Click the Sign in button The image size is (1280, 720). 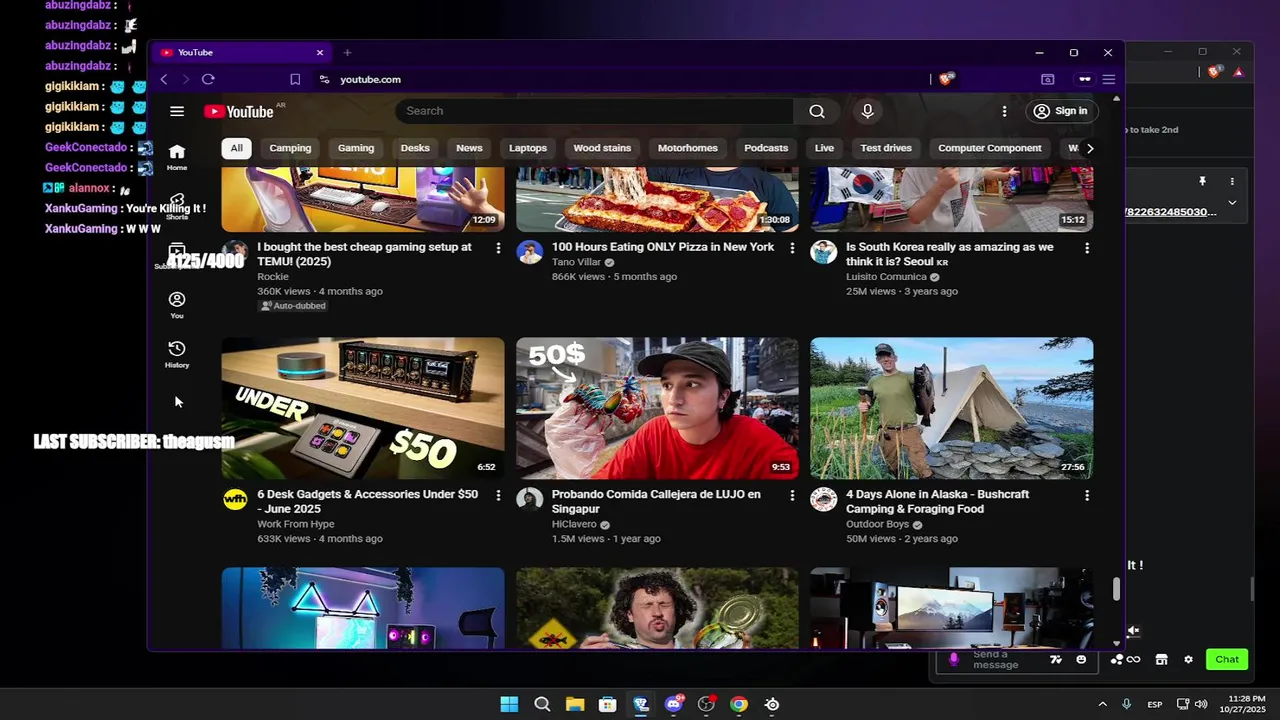1060,111
